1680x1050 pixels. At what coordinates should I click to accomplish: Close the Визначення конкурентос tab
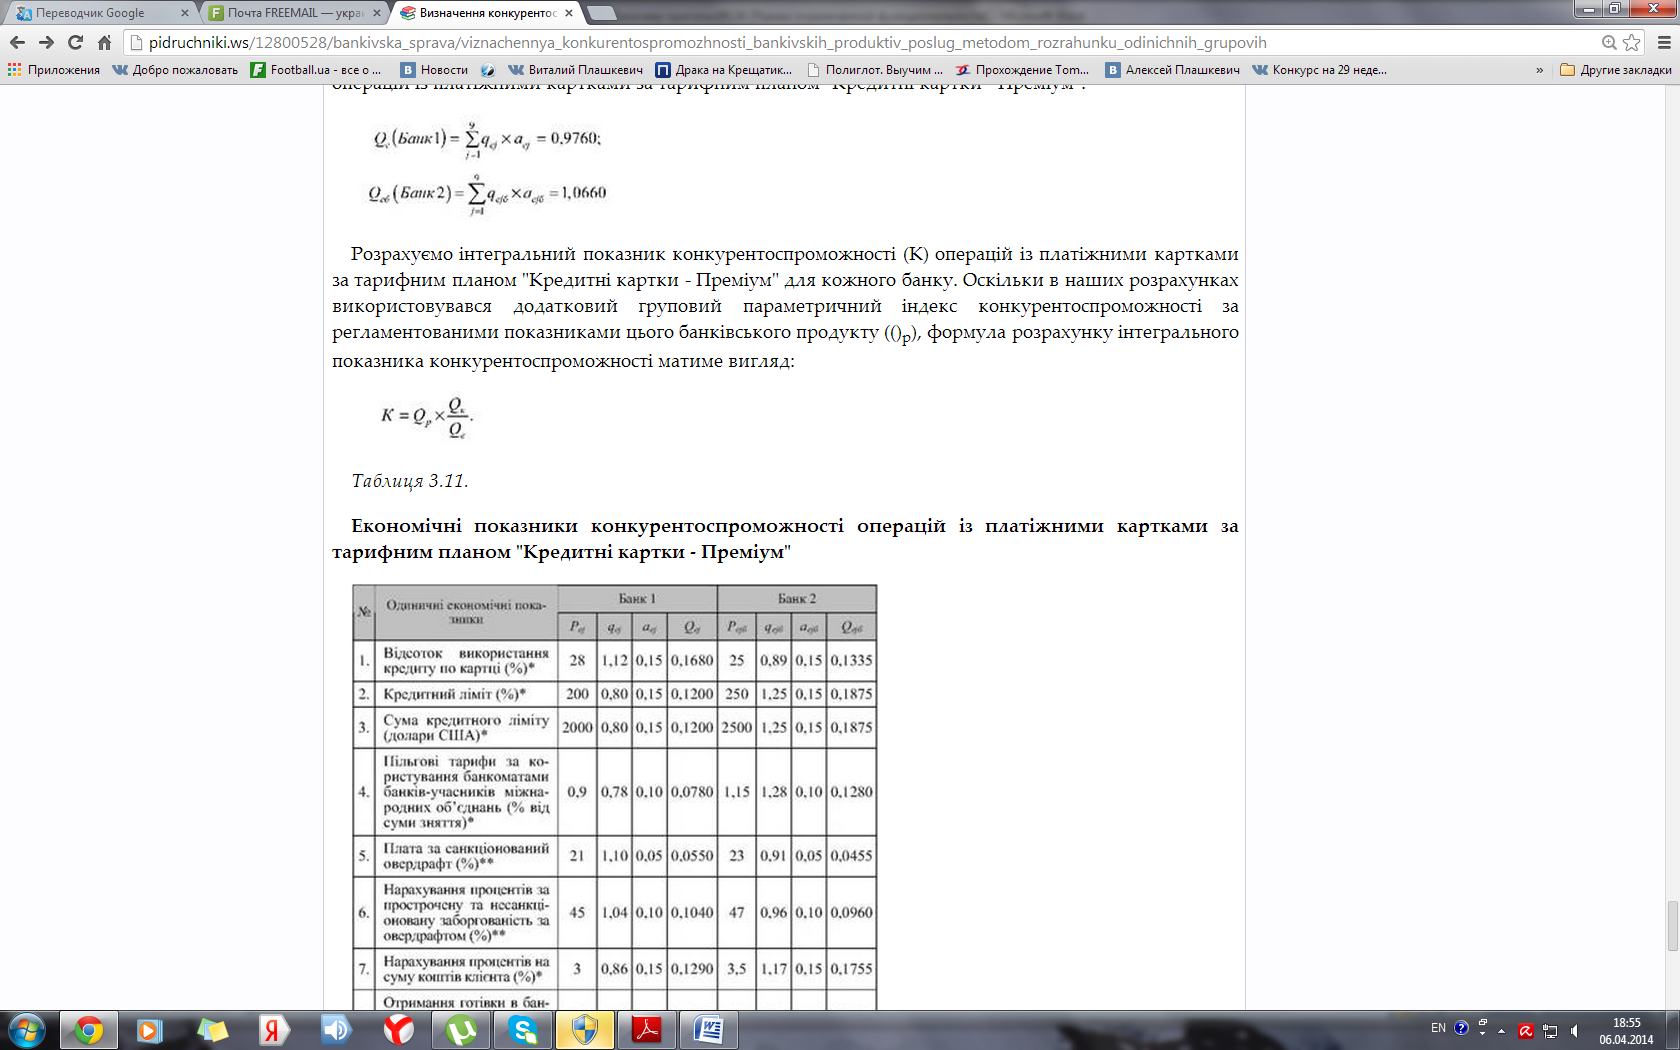pyautogui.click(x=569, y=13)
